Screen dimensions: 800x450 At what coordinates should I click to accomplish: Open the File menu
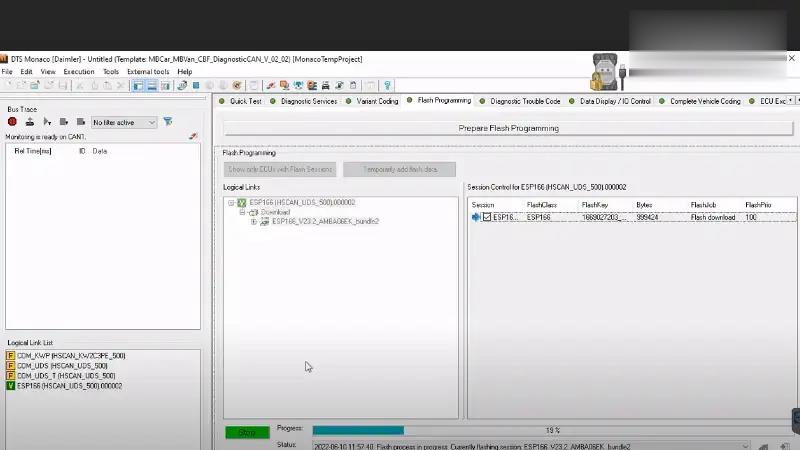point(7,72)
